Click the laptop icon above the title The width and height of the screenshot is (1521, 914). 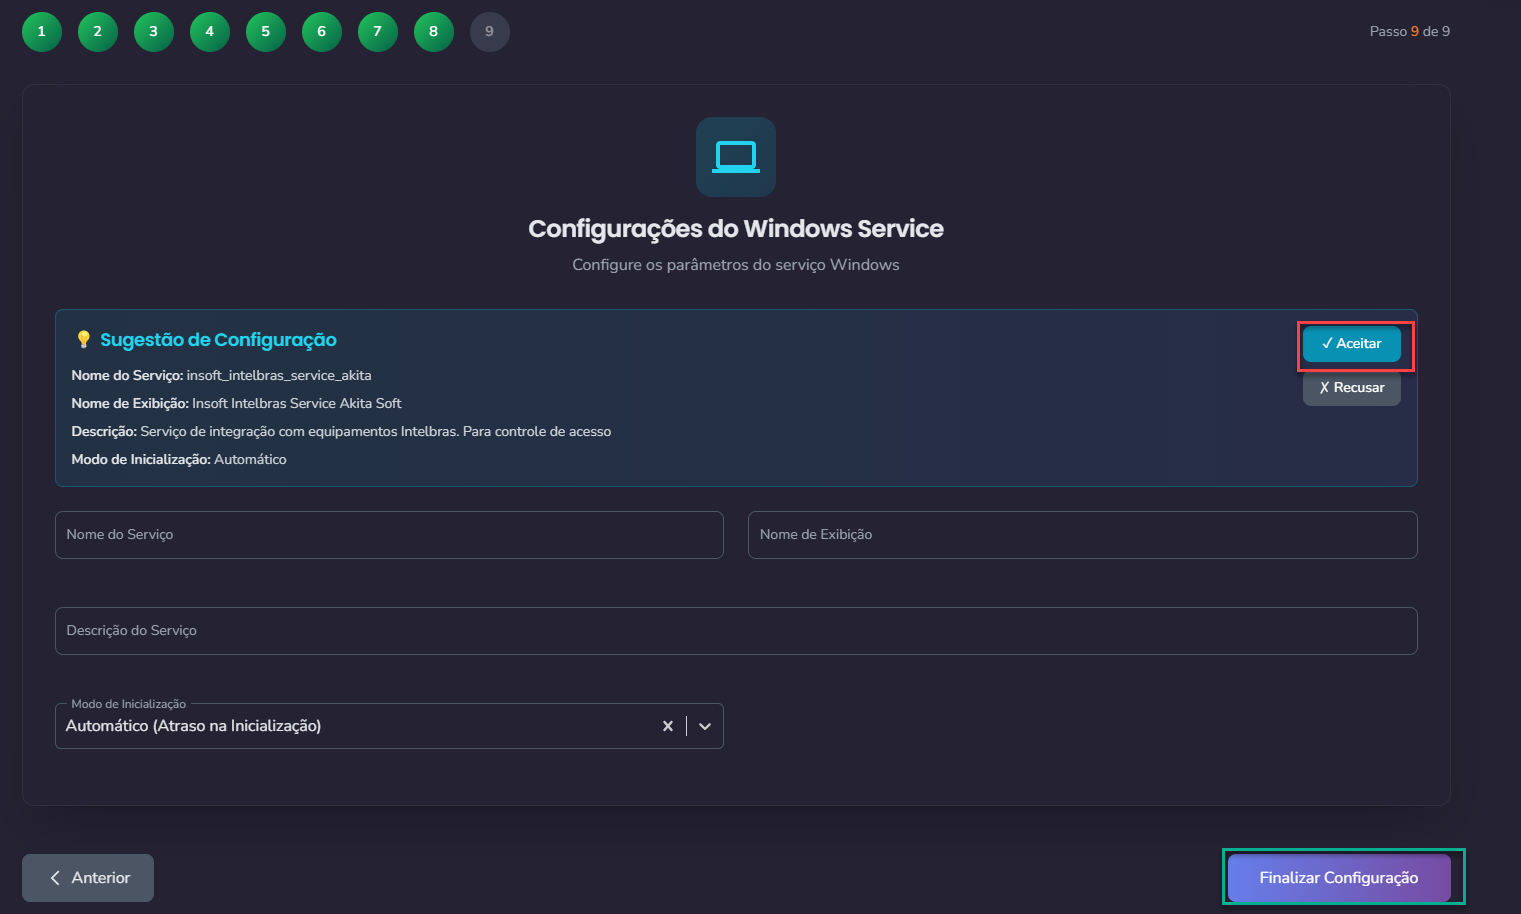coord(735,157)
